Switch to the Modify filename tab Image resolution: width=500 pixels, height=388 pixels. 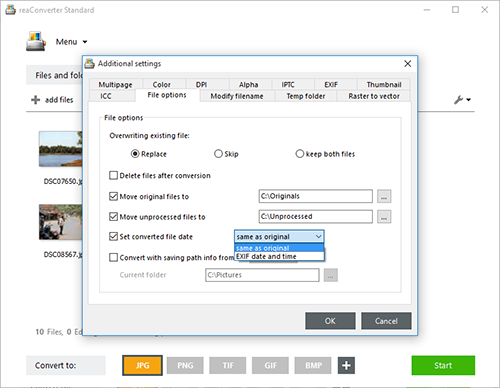(237, 96)
